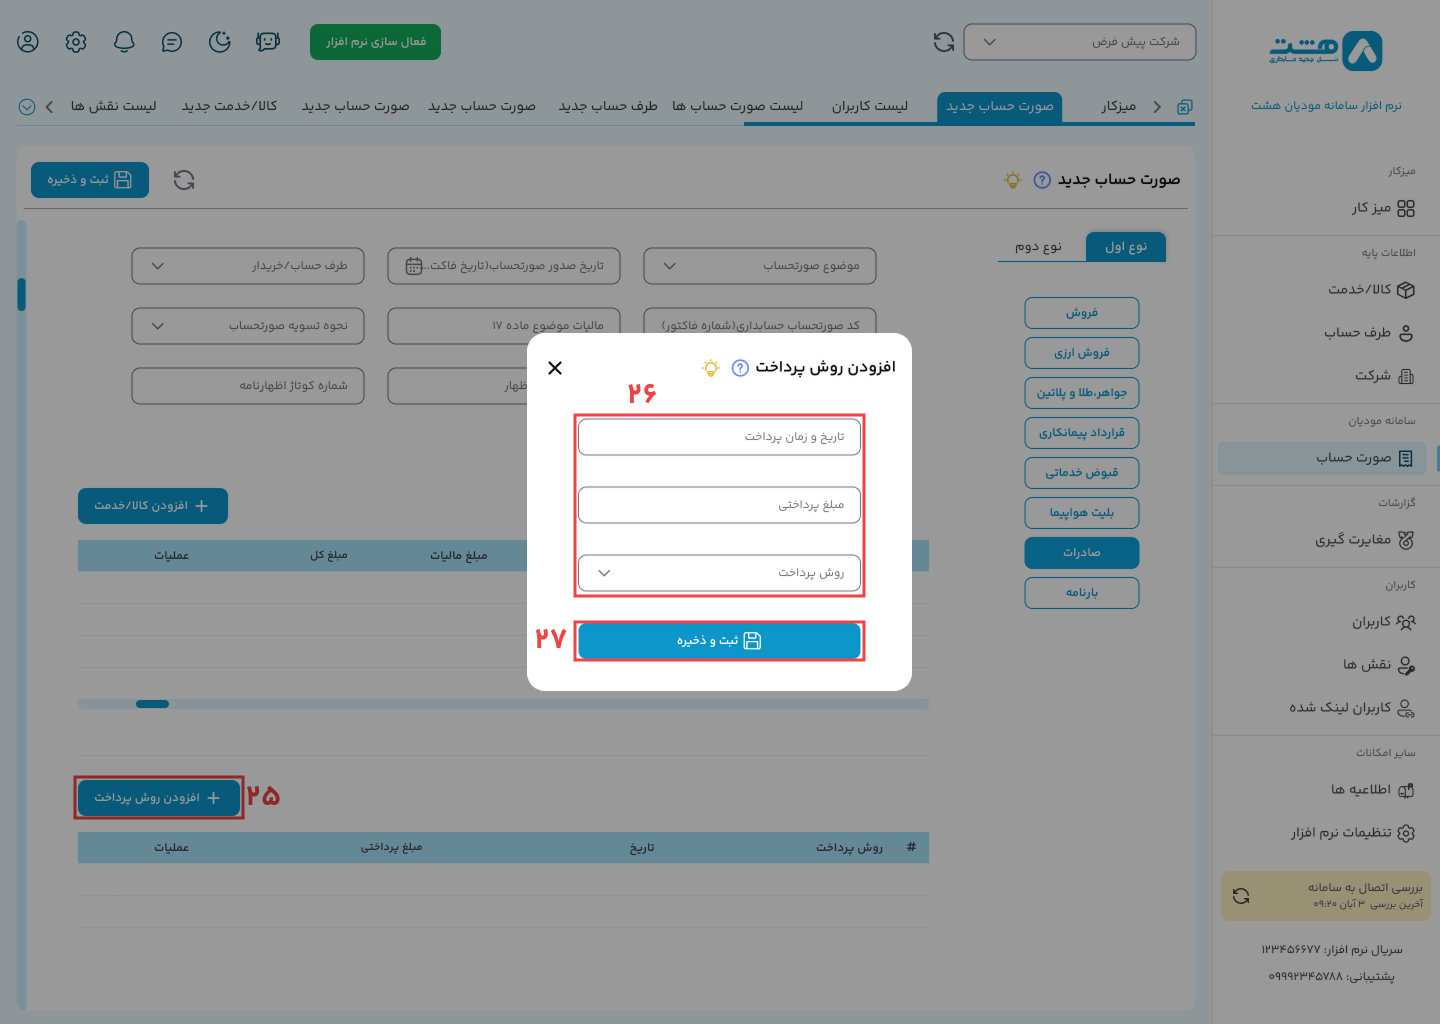Click the lightbulb tips icon in dialog
Viewport: 1440px width, 1024px height.
tap(711, 368)
